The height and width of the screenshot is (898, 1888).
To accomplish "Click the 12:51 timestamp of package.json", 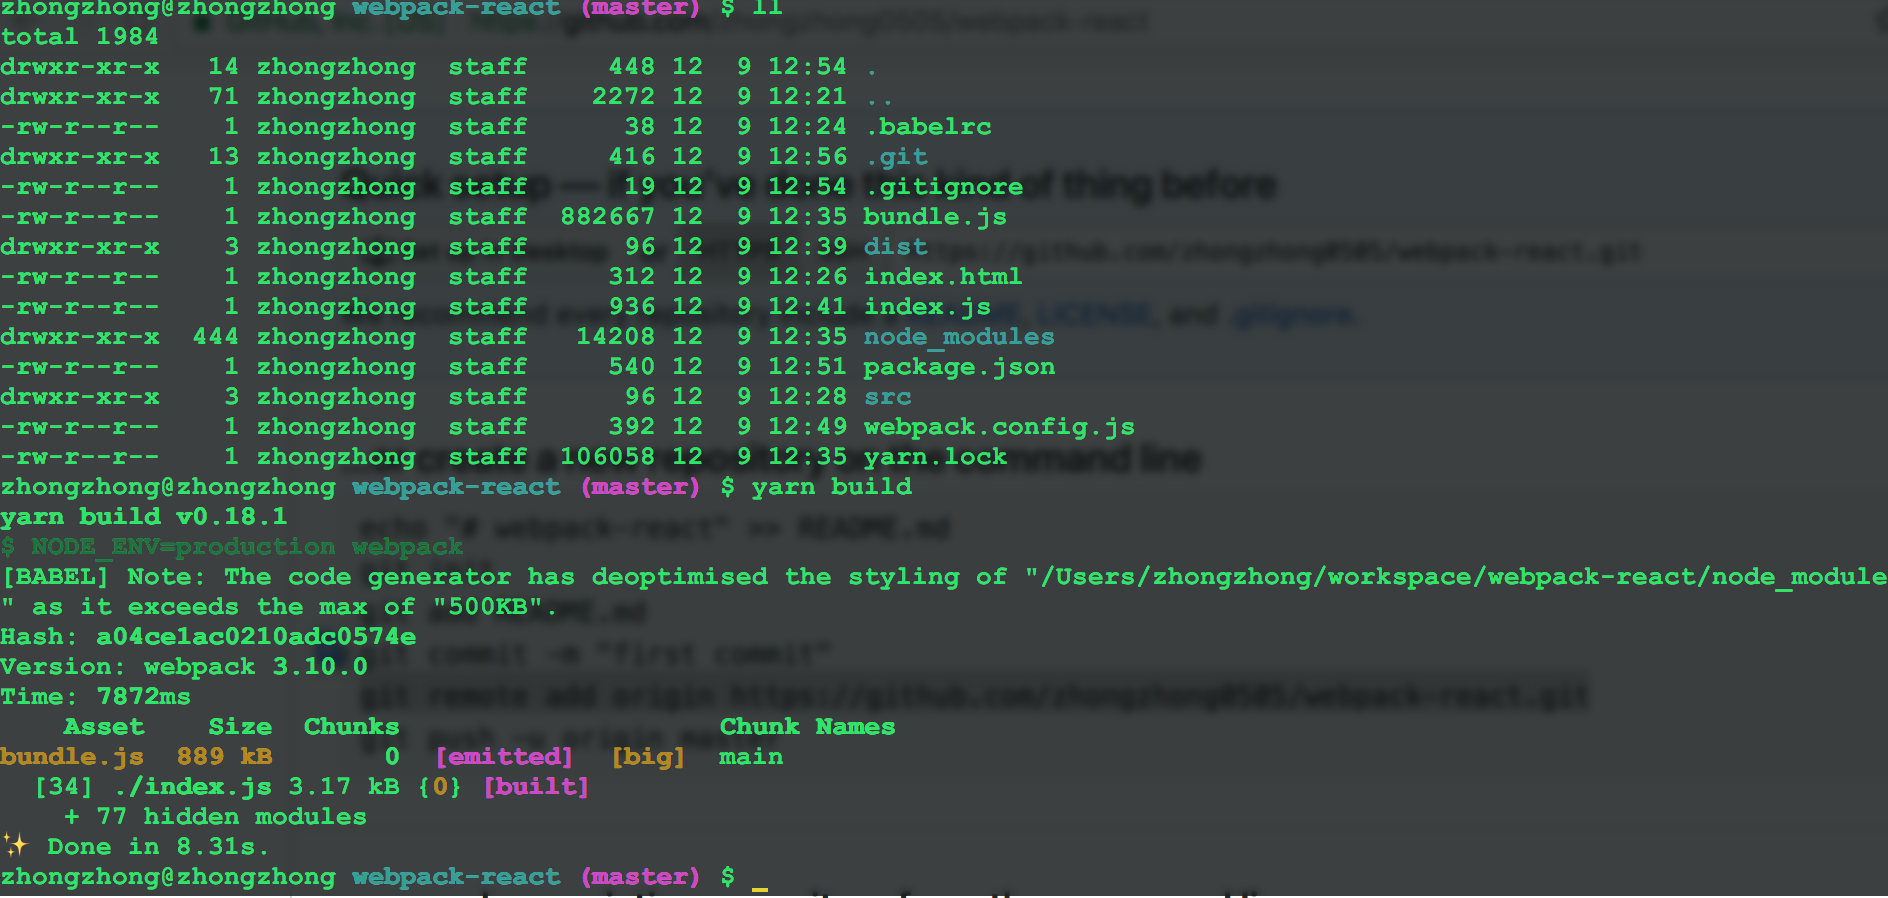I will (x=808, y=367).
